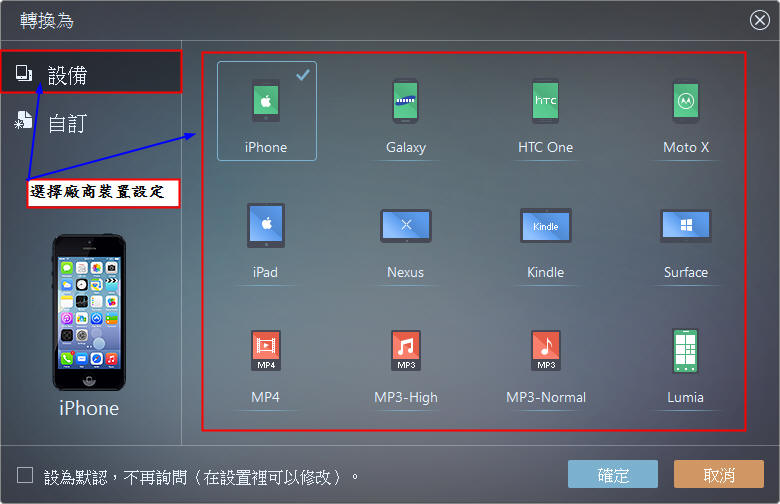Click the iPhone preview image on left
The width and height of the screenshot is (780, 504).
(90, 313)
